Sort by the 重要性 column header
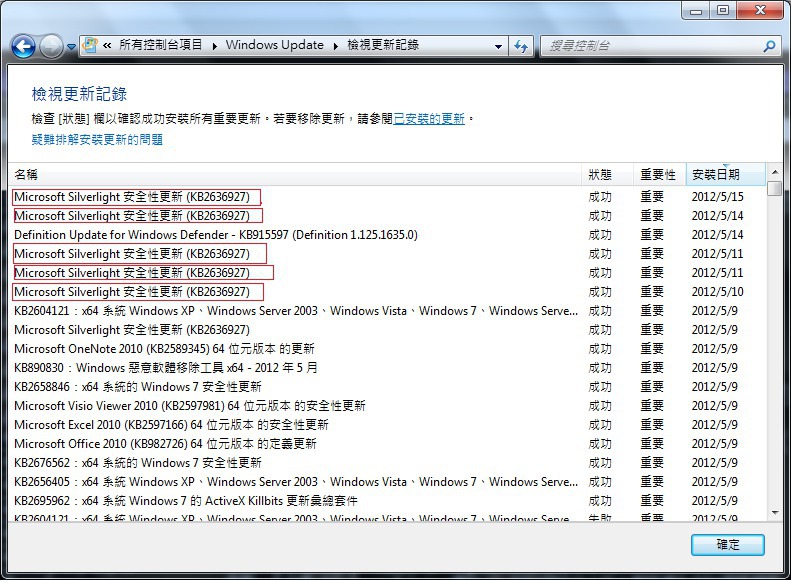The width and height of the screenshot is (791, 580). [660, 175]
